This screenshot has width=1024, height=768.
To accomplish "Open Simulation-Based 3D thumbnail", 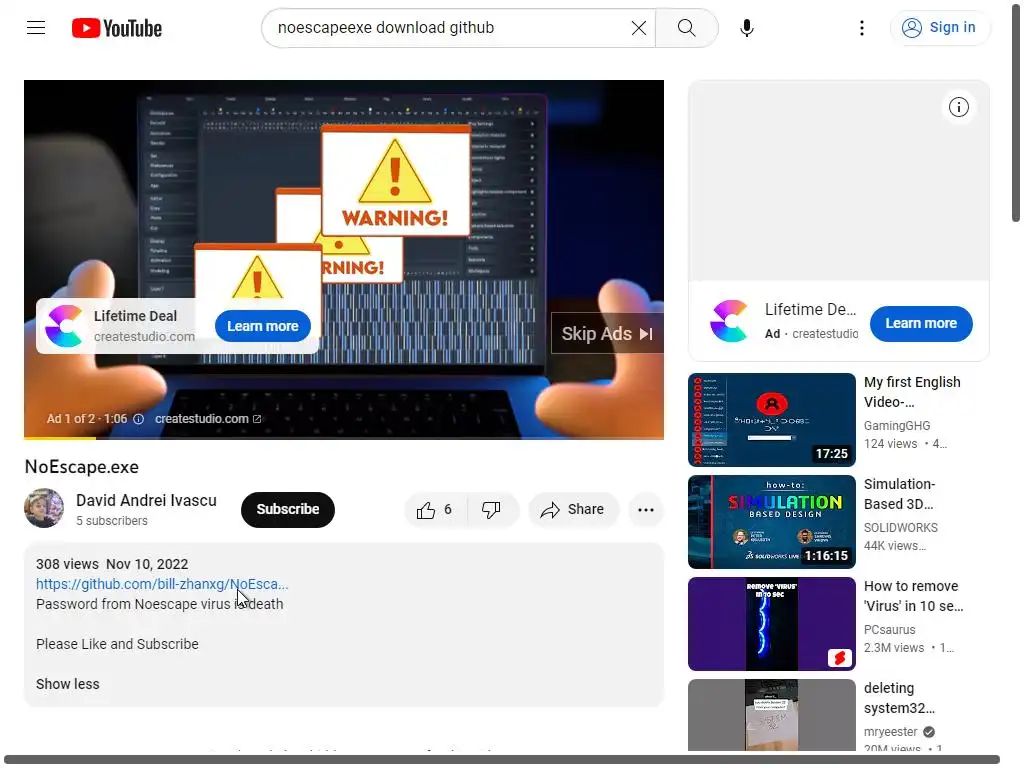I will (x=771, y=522).
